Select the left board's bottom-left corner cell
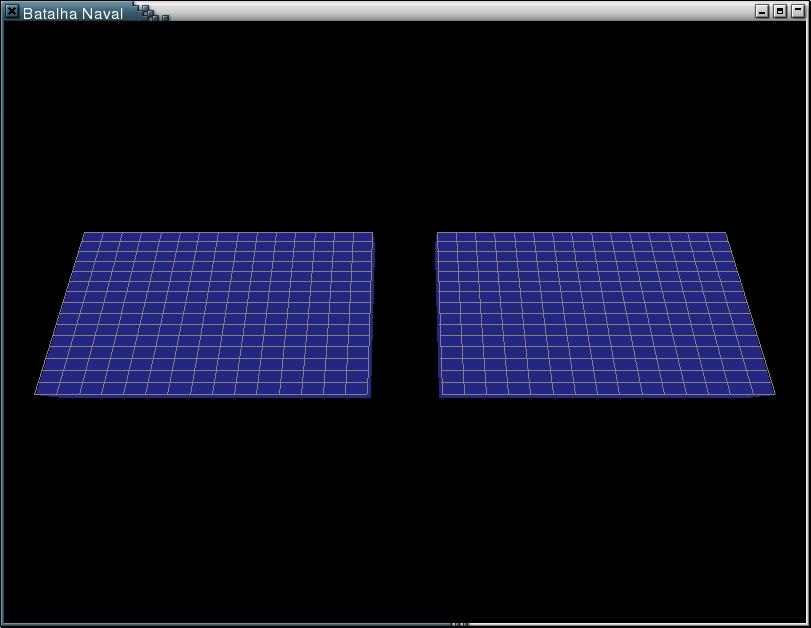The image size is (811, 628). click(x=48, y=388)
